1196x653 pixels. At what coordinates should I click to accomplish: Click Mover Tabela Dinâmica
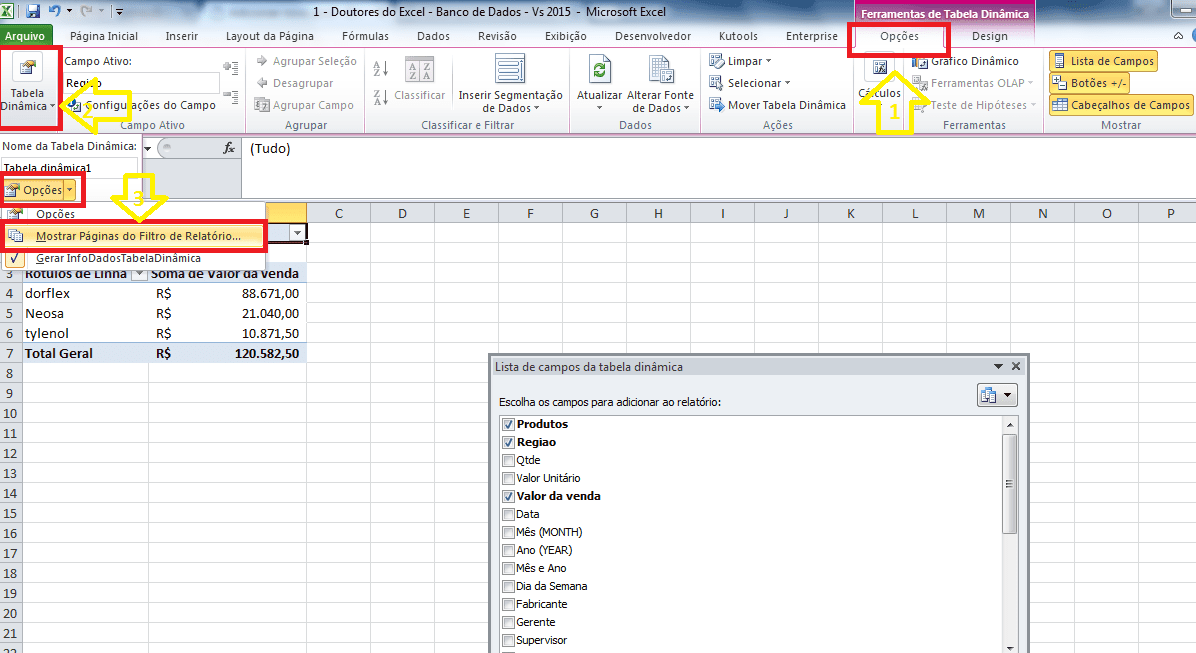pyautogui.click(x=777, y=105)
